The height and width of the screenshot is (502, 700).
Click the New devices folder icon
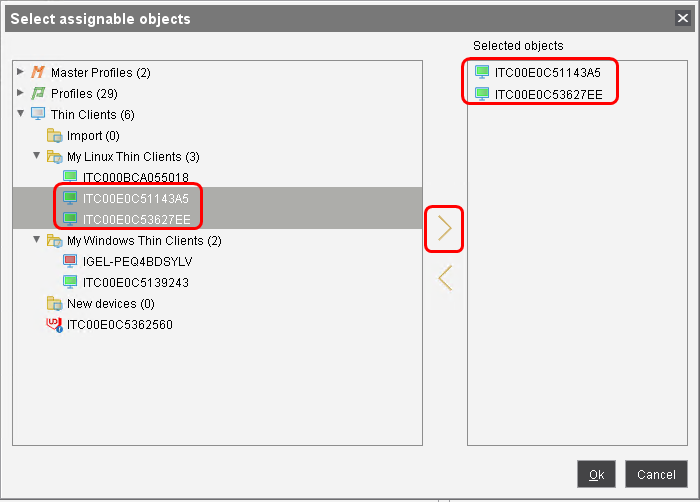click(55, 303)
